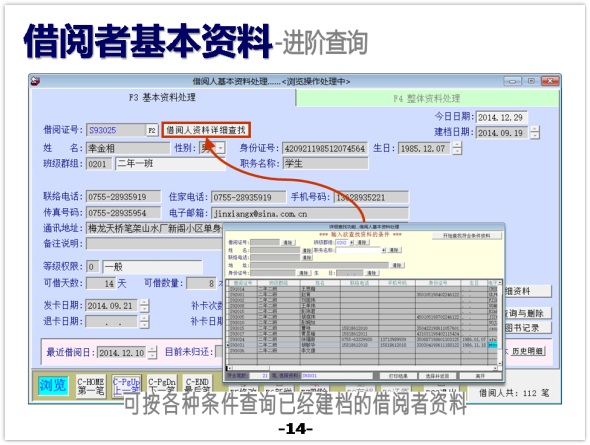Clear the 姓名 condition in the search popup
Viewport: 590px width, 445px height.
coord(307,250)
